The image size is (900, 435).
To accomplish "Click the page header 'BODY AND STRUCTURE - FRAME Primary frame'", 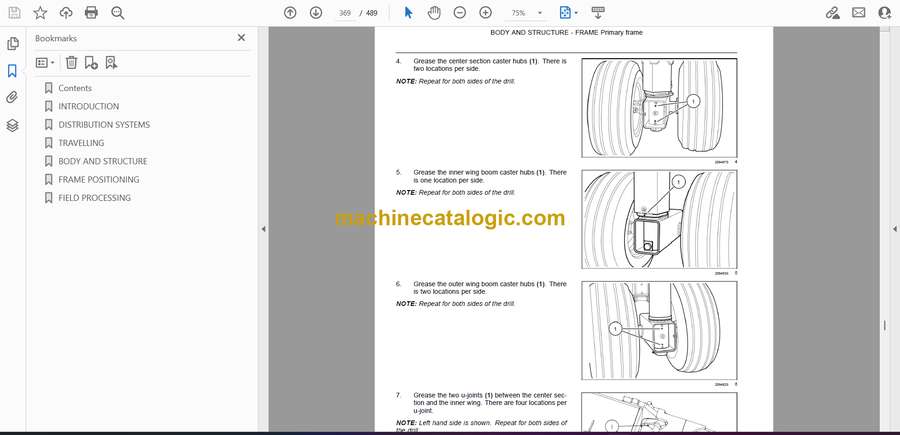I will [x=566, y=33].
